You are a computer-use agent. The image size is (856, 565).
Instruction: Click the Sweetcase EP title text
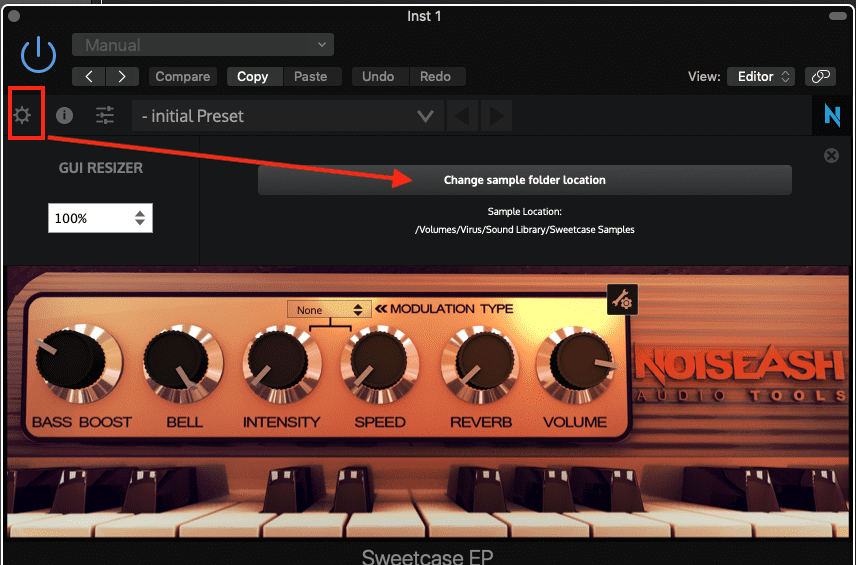tap(427, 556)
